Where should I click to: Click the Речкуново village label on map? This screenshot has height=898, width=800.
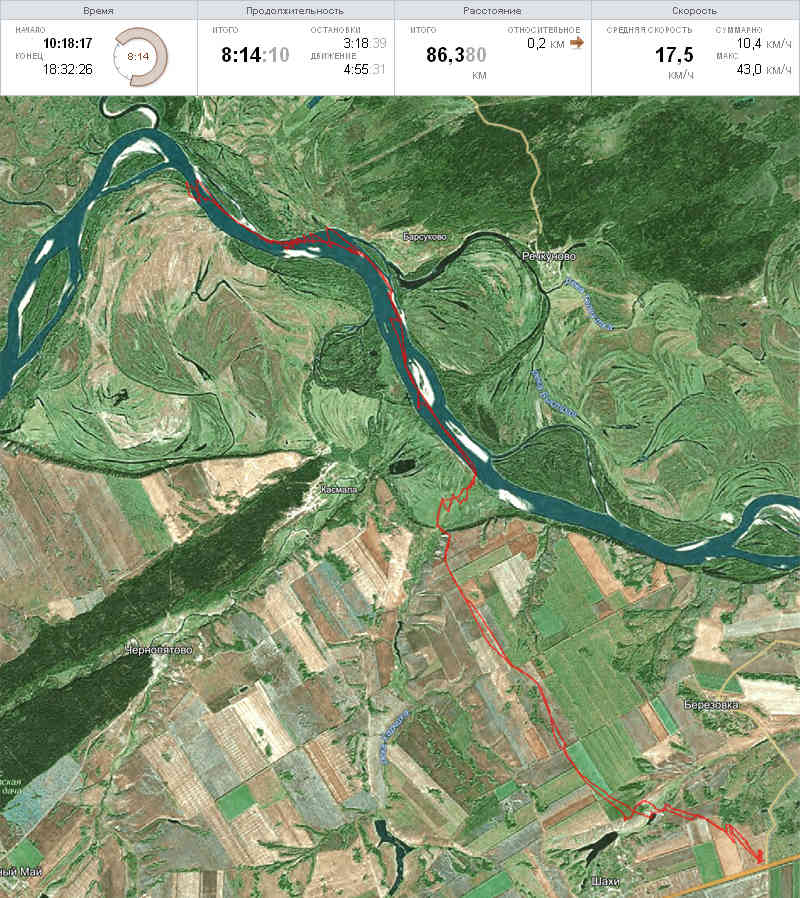(549, 256)
